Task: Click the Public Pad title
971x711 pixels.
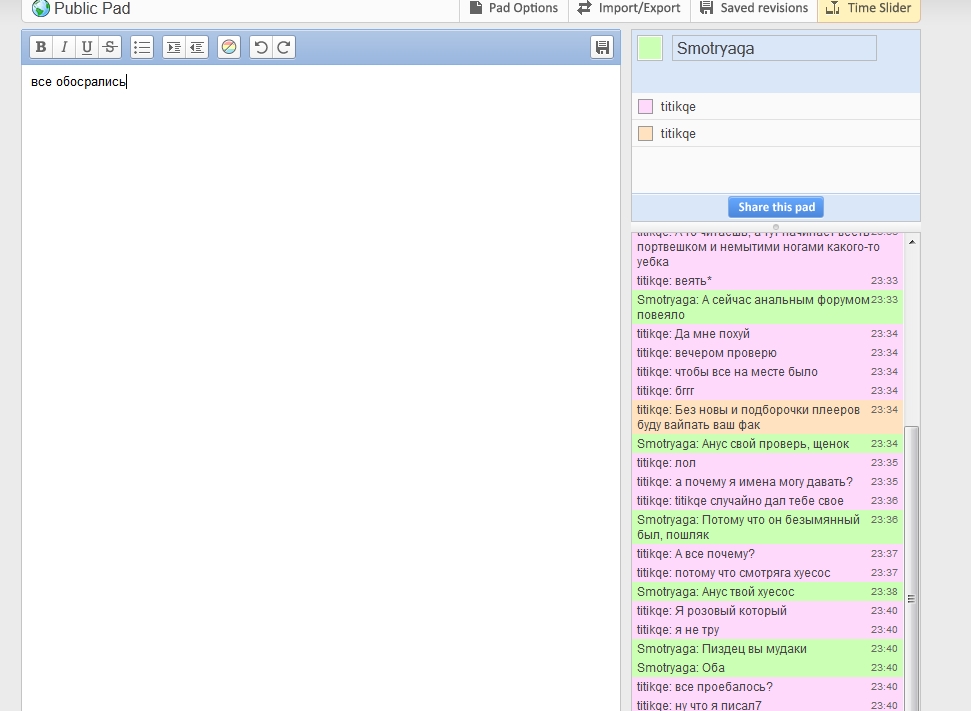Action: coord(92,9)
